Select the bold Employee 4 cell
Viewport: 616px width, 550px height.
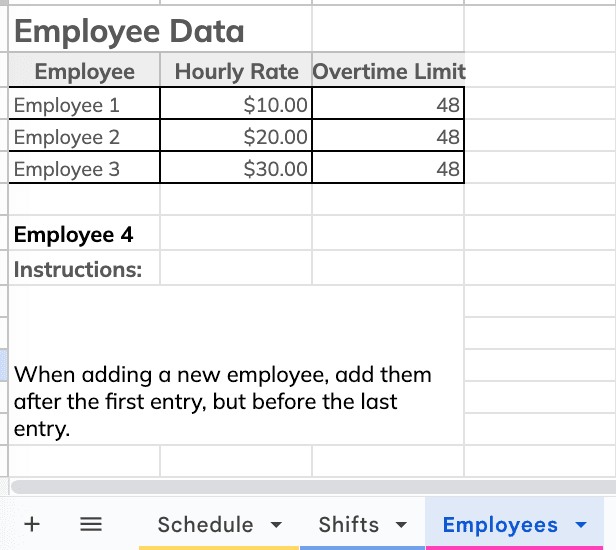84,233
